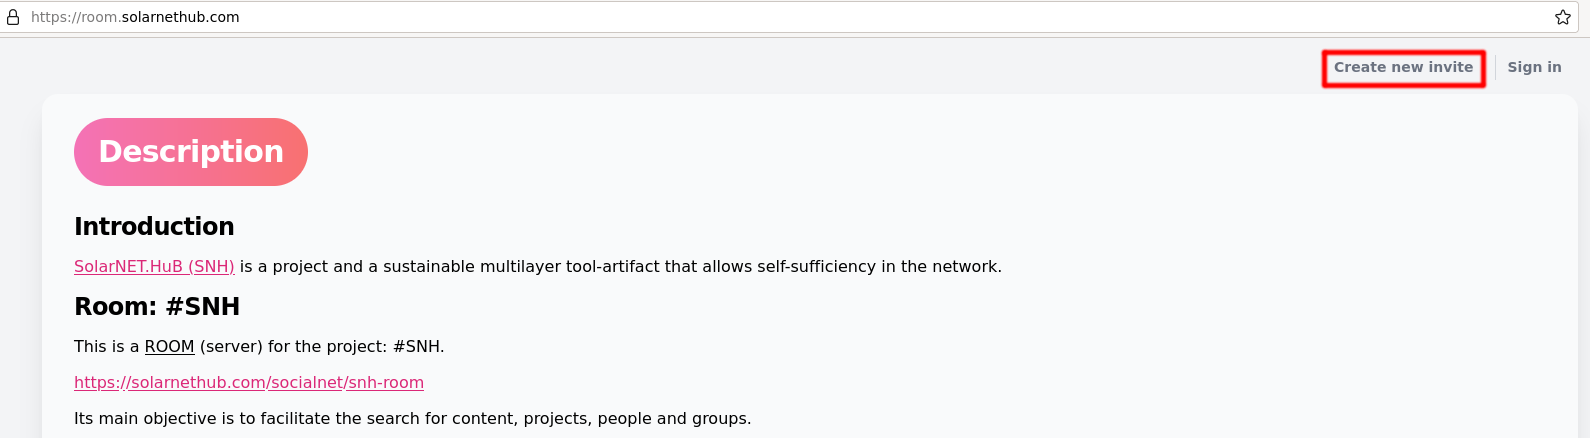Click the words 'This is a' before ROOM
The image size is (1590, 438).
tap(107, 346)
